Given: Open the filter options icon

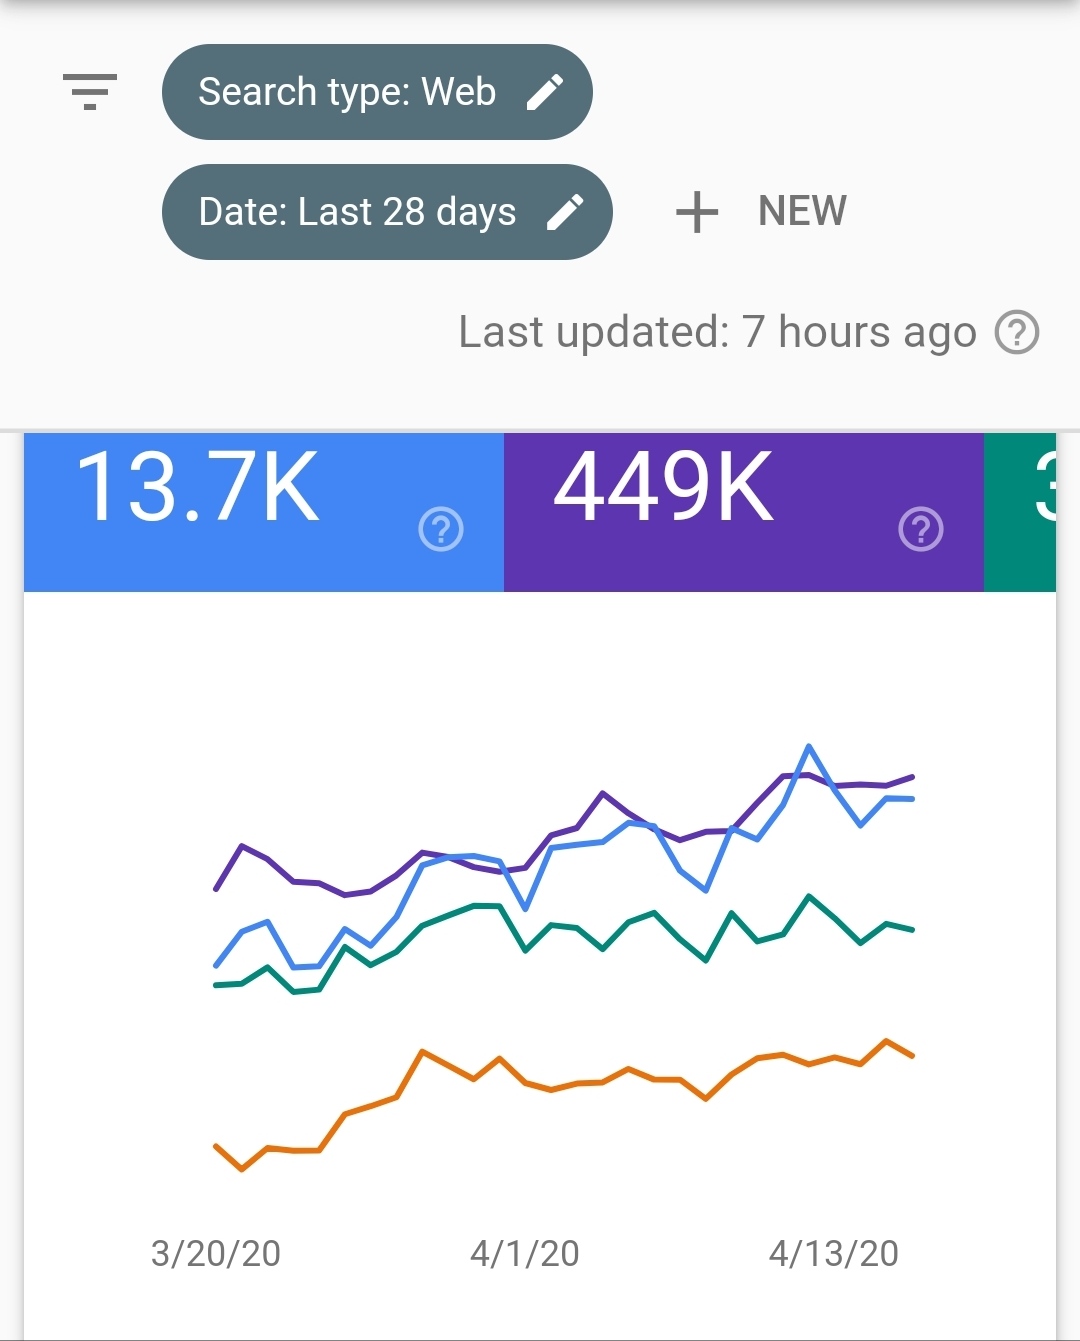Looking at the screenshot, I should (90, 92).
